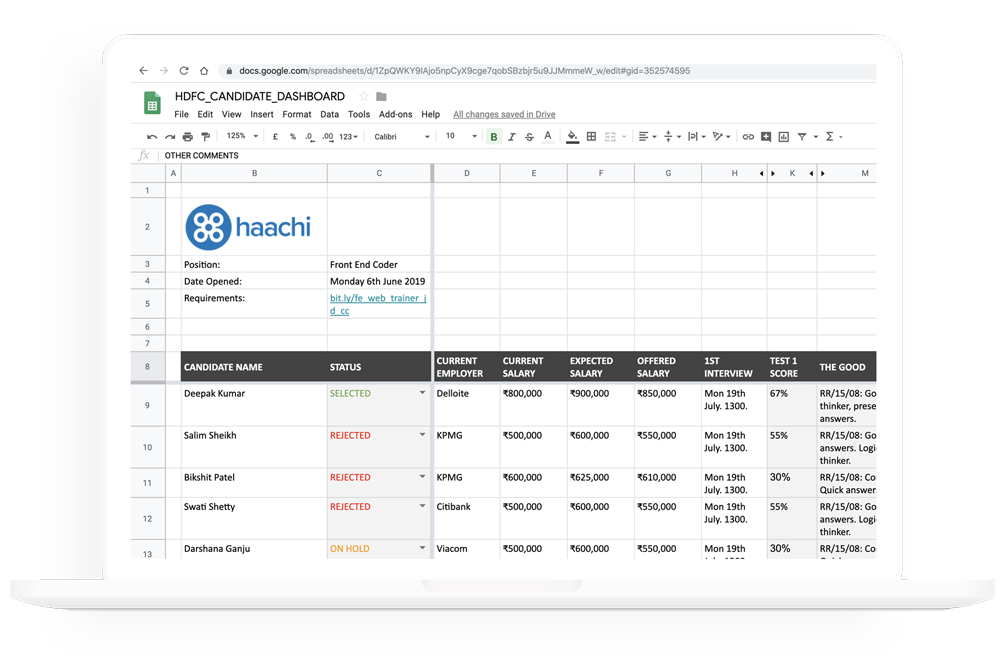
Task: Open the View menu
Action: 232,114
